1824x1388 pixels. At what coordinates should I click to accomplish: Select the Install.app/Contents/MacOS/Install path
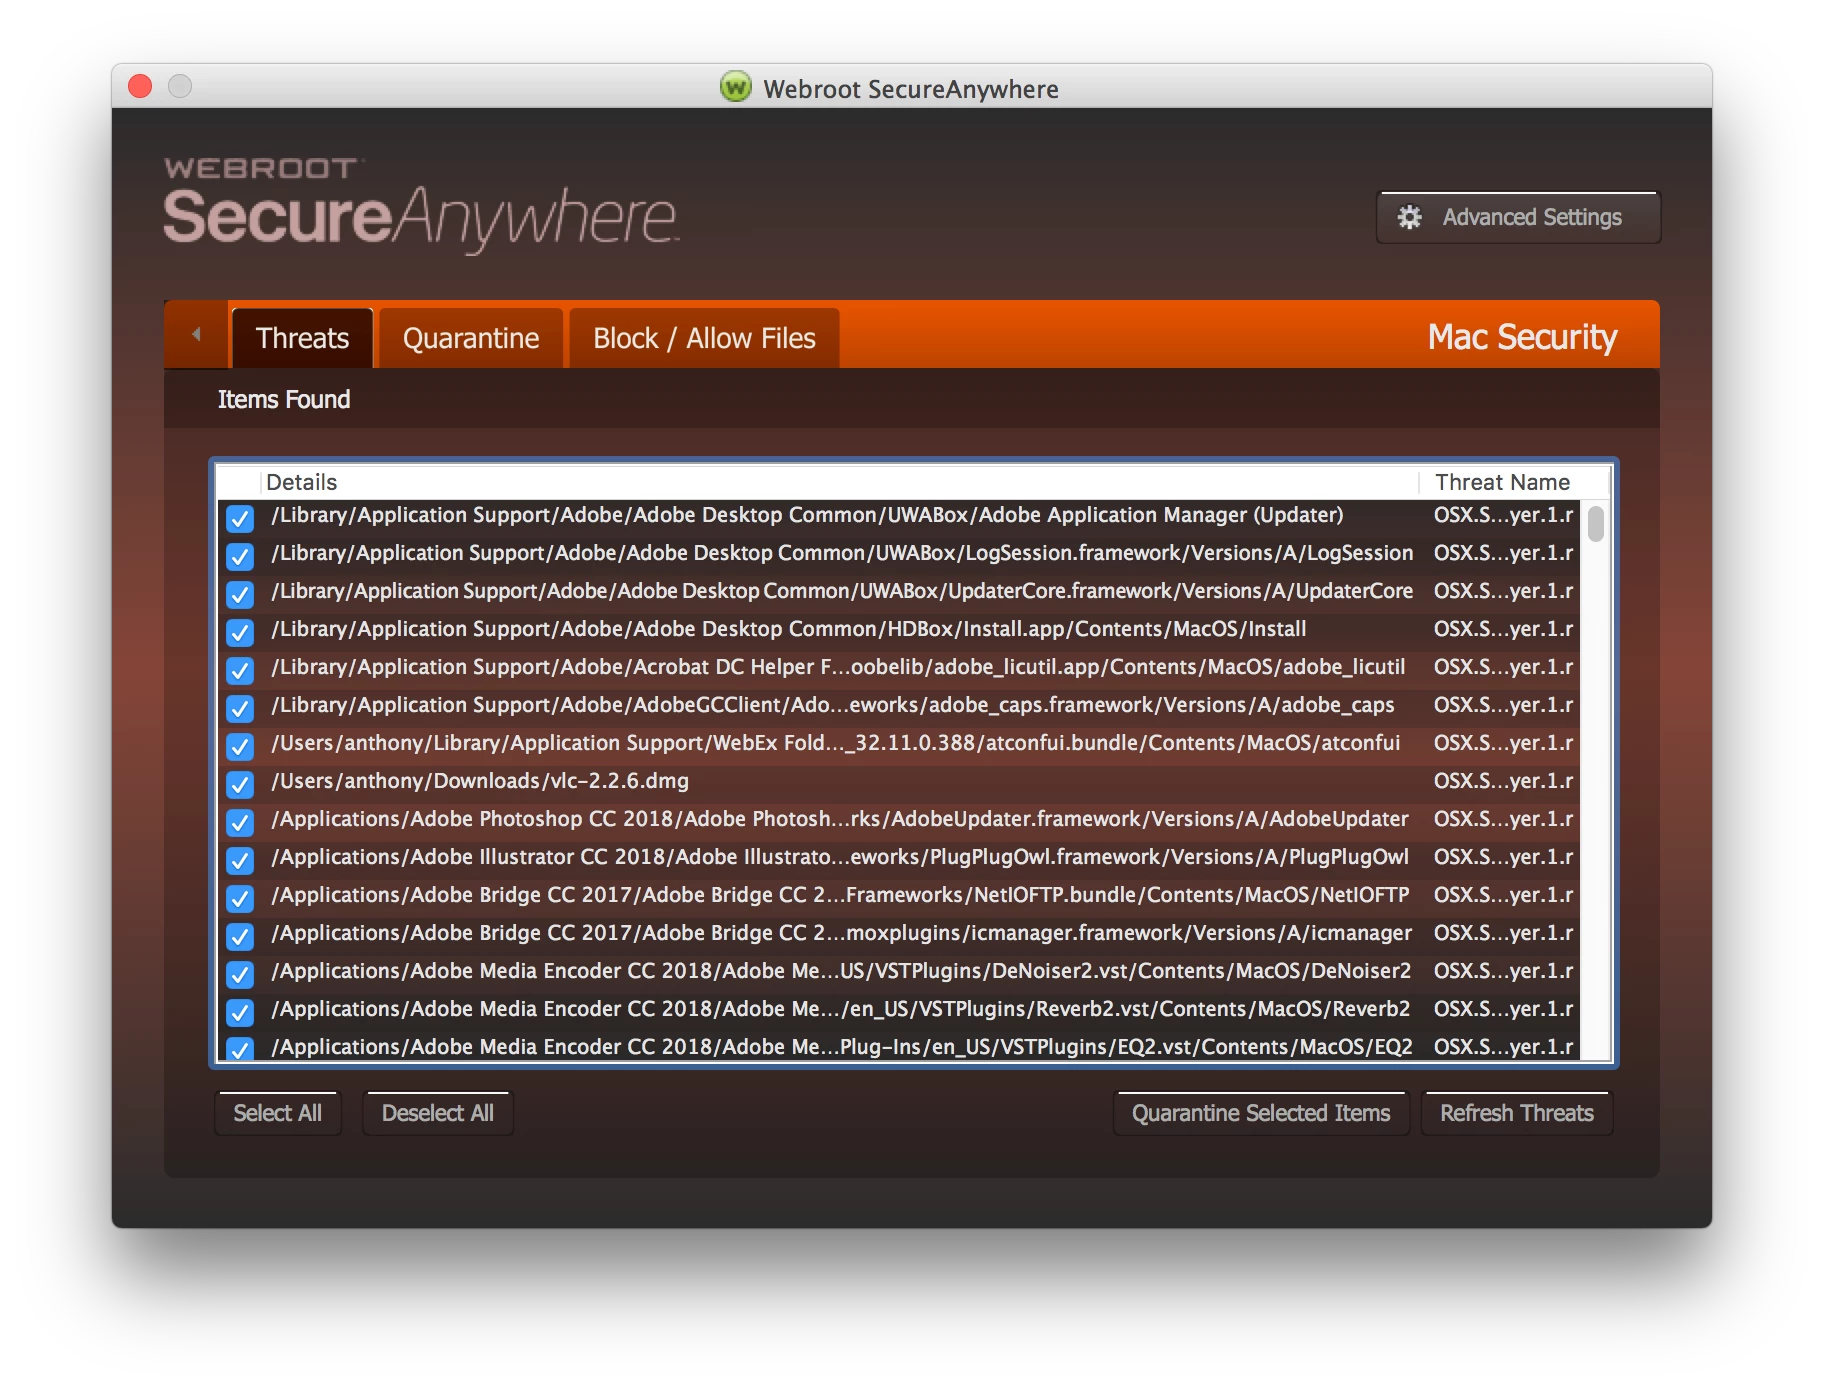(x=789, y=628)
